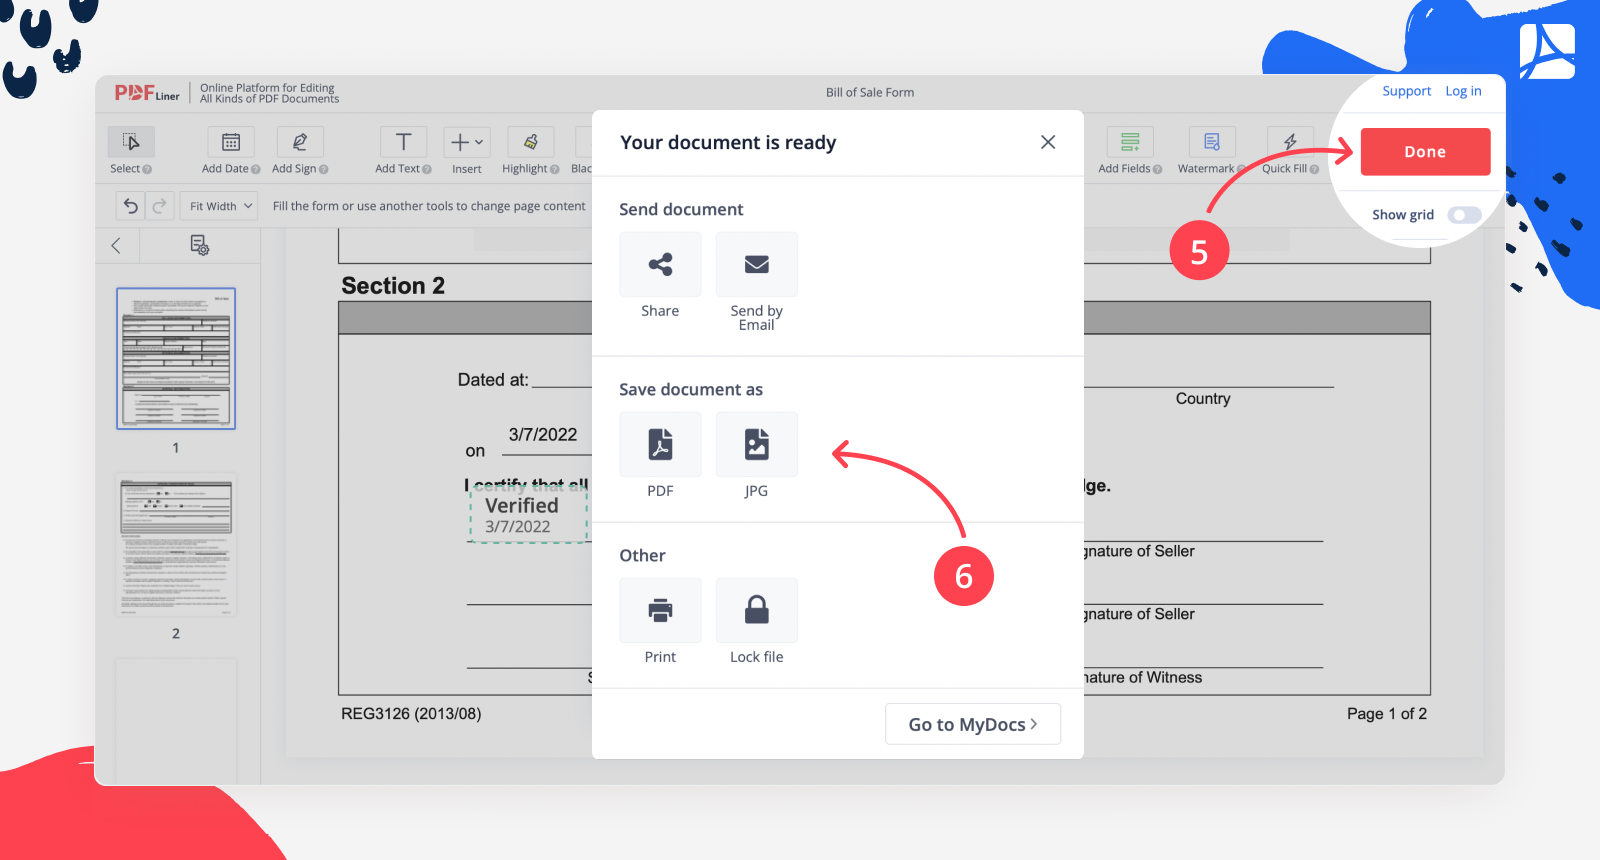Click the Share document icon
This screenshot has height=860, width=1600.
coord(660,264)
